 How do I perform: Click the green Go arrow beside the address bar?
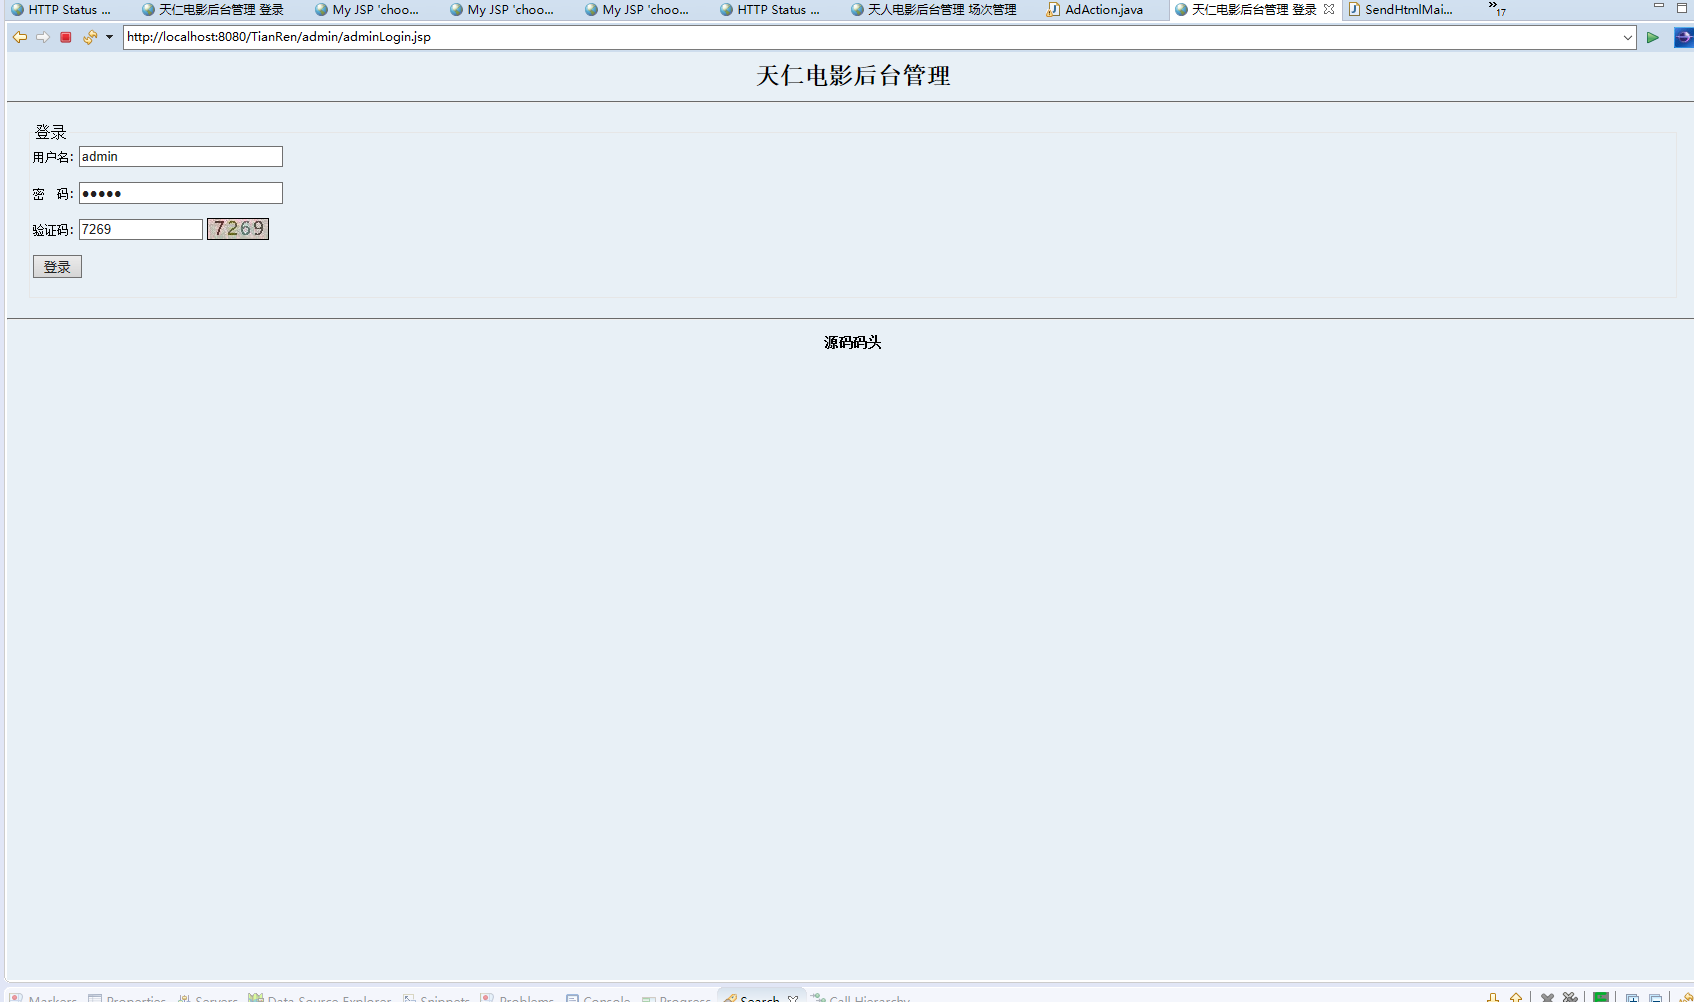[1652, 37]
